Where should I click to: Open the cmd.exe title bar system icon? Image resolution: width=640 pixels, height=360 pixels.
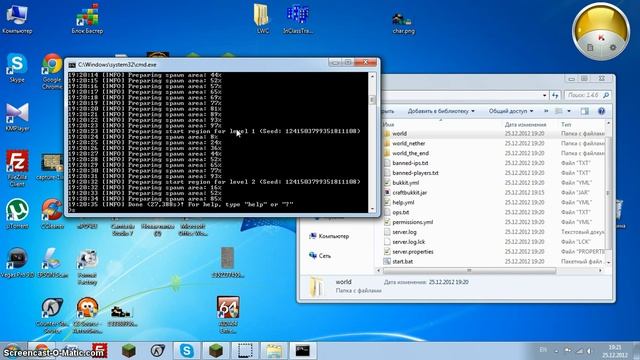pyautogui.click(x=72, y=64)
